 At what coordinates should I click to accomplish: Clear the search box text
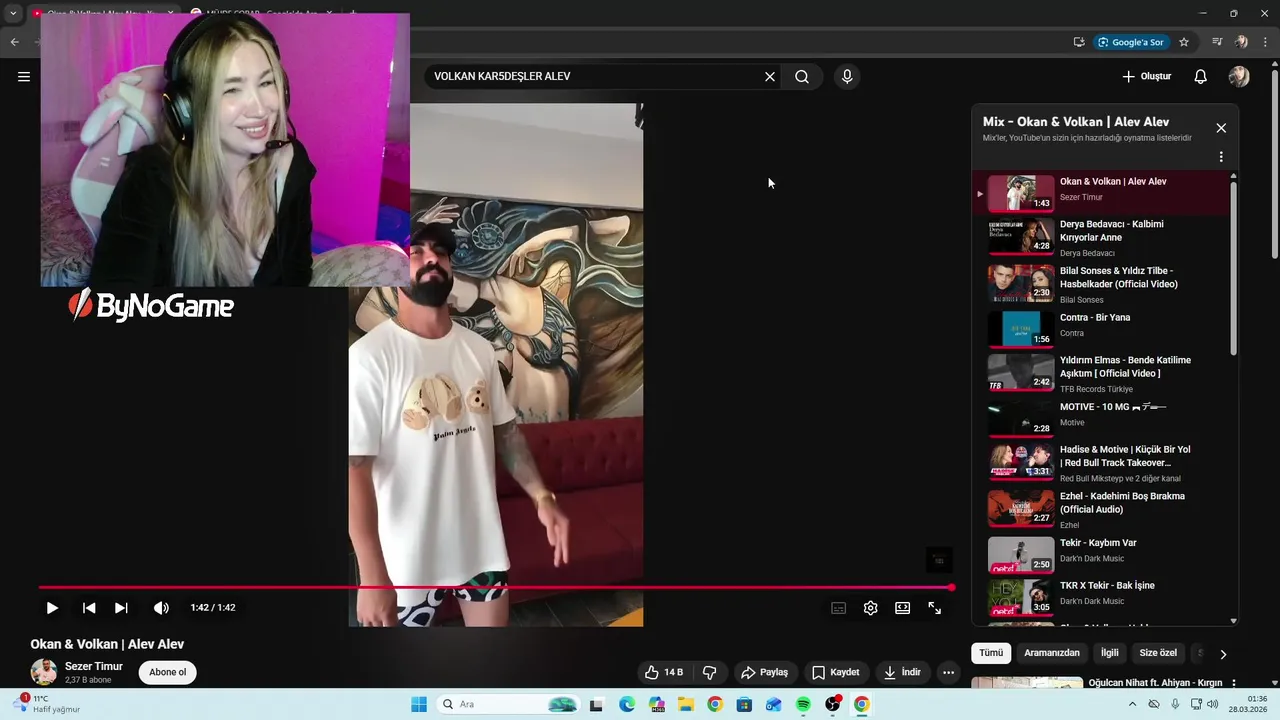tap(770, 76)
